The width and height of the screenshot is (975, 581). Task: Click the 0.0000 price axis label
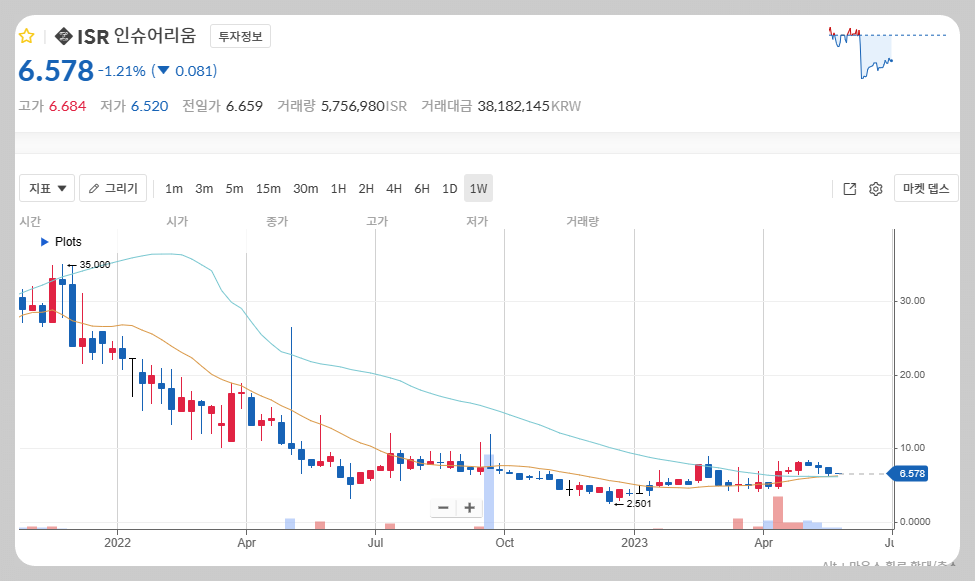click(x=915, y=522)
